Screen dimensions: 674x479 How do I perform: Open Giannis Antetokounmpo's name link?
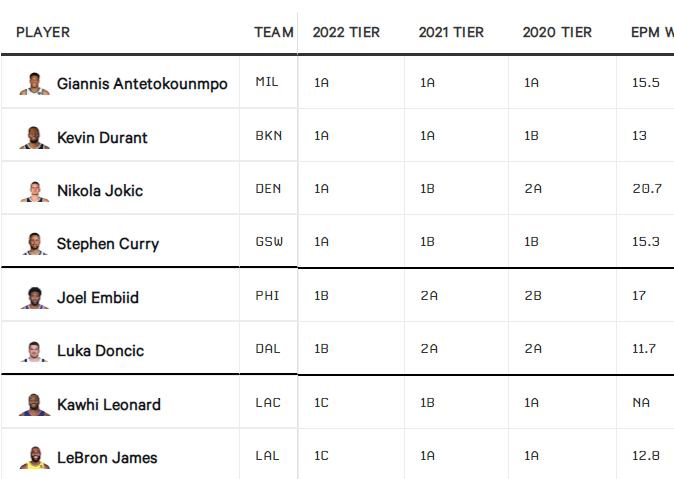tap(142, 84)
